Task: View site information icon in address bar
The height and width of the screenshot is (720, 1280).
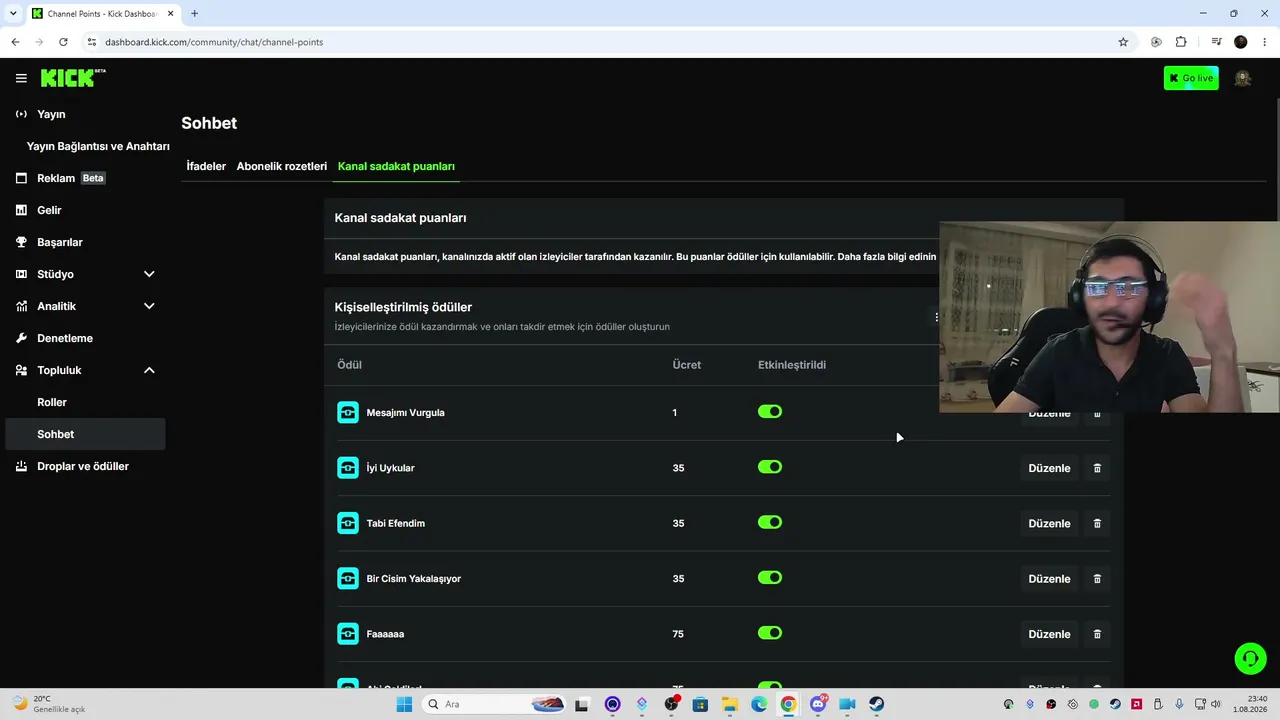Action: (x=91, y=42)
